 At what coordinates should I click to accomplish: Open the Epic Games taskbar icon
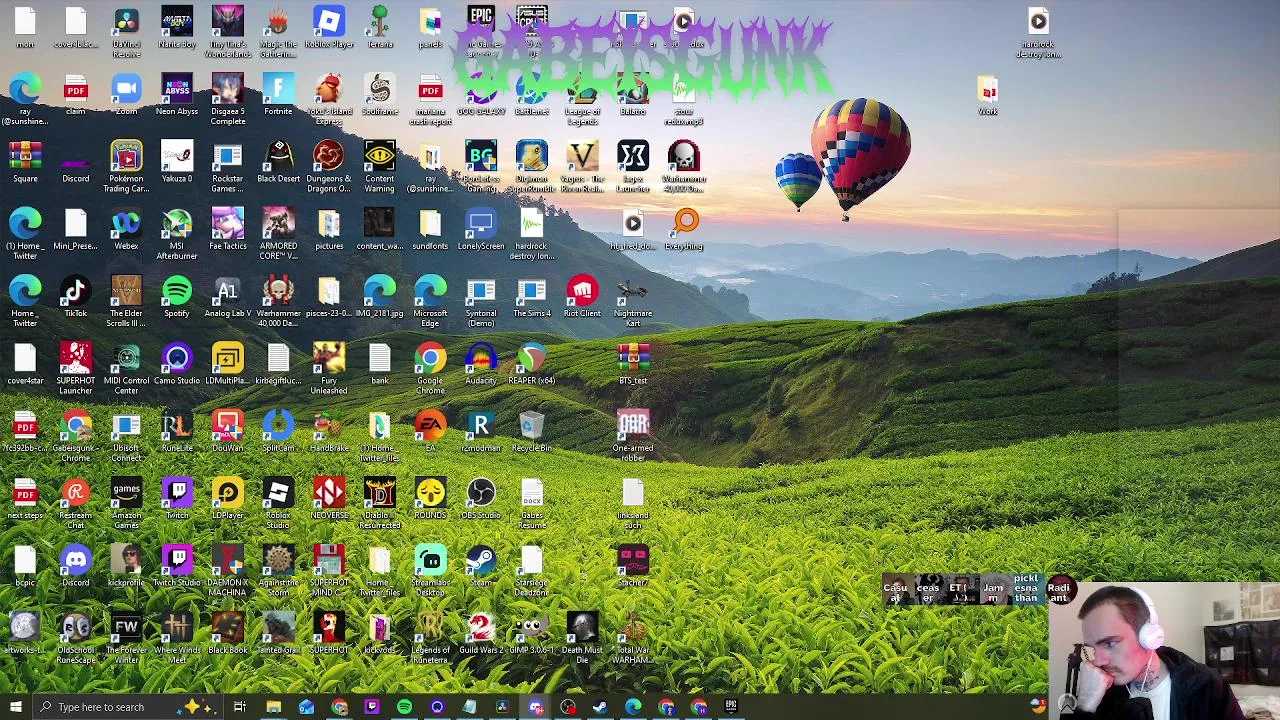(731, 707)
